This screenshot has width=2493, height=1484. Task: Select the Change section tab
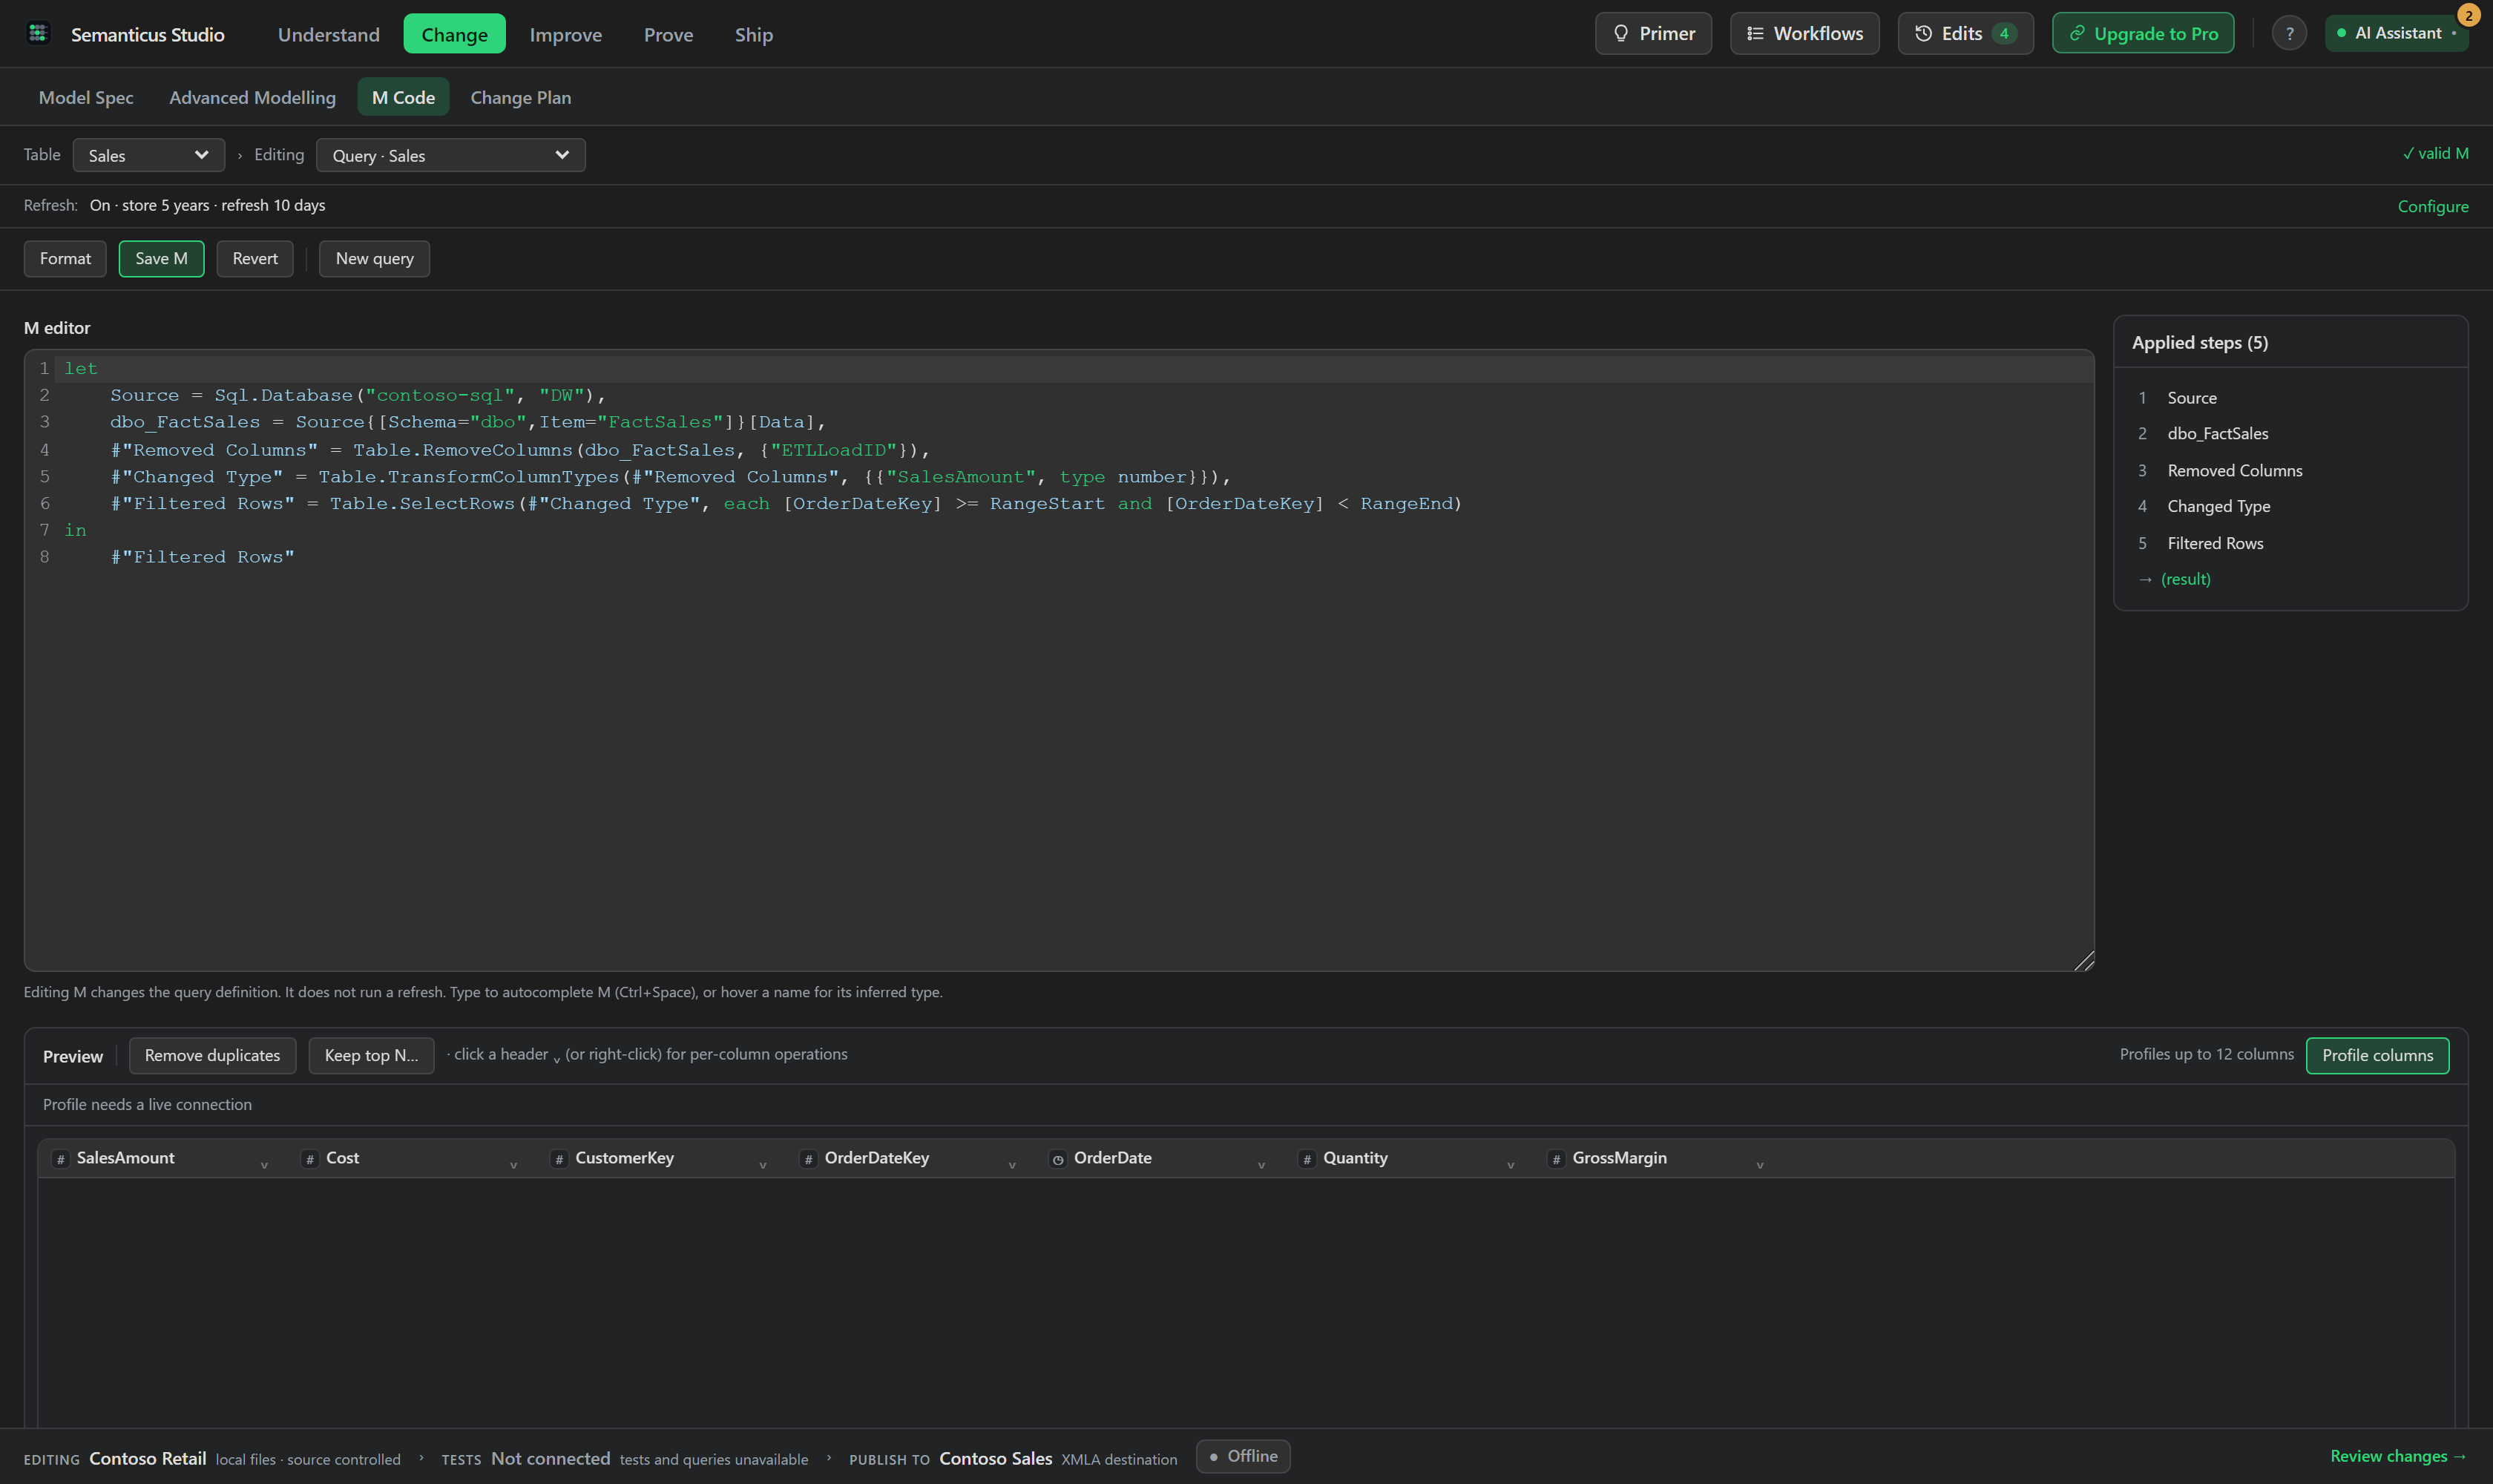[x=454, y=34]
